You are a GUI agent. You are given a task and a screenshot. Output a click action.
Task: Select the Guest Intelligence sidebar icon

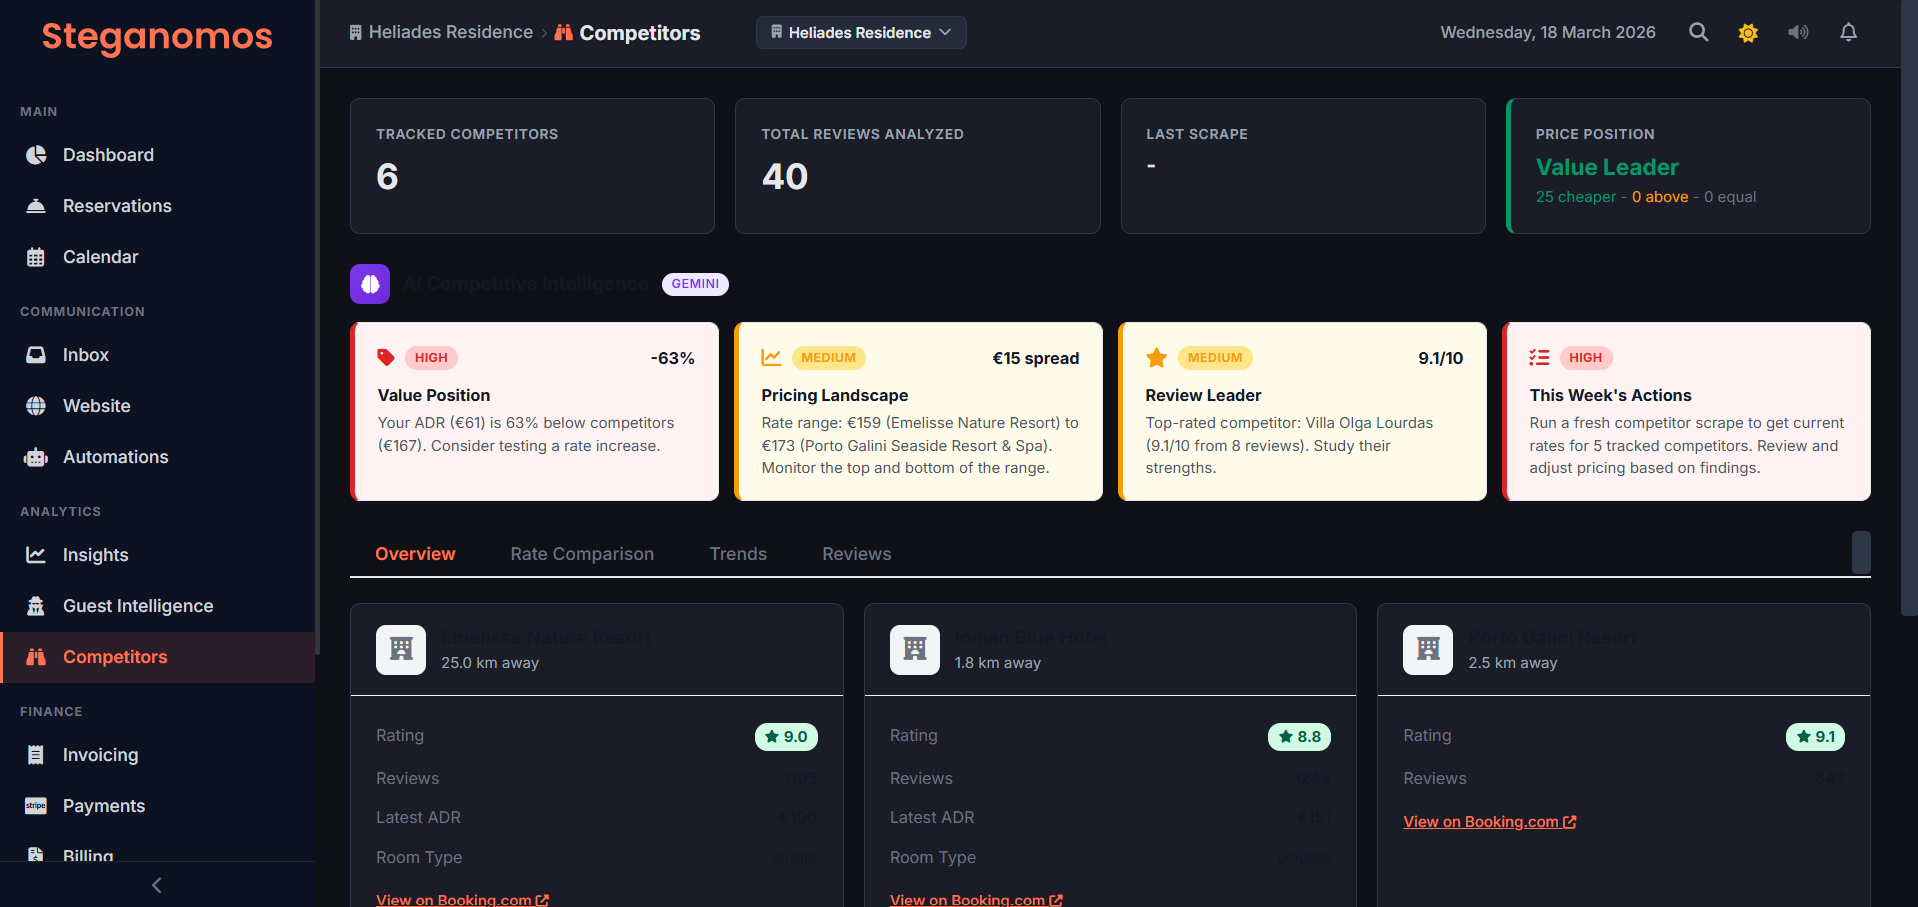point(35,605)
